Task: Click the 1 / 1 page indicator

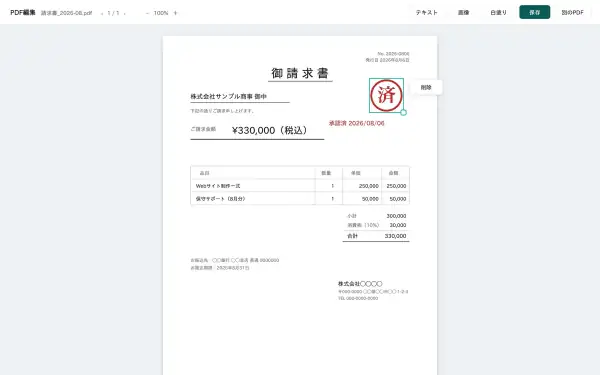Action: click(x=113, y=13)
